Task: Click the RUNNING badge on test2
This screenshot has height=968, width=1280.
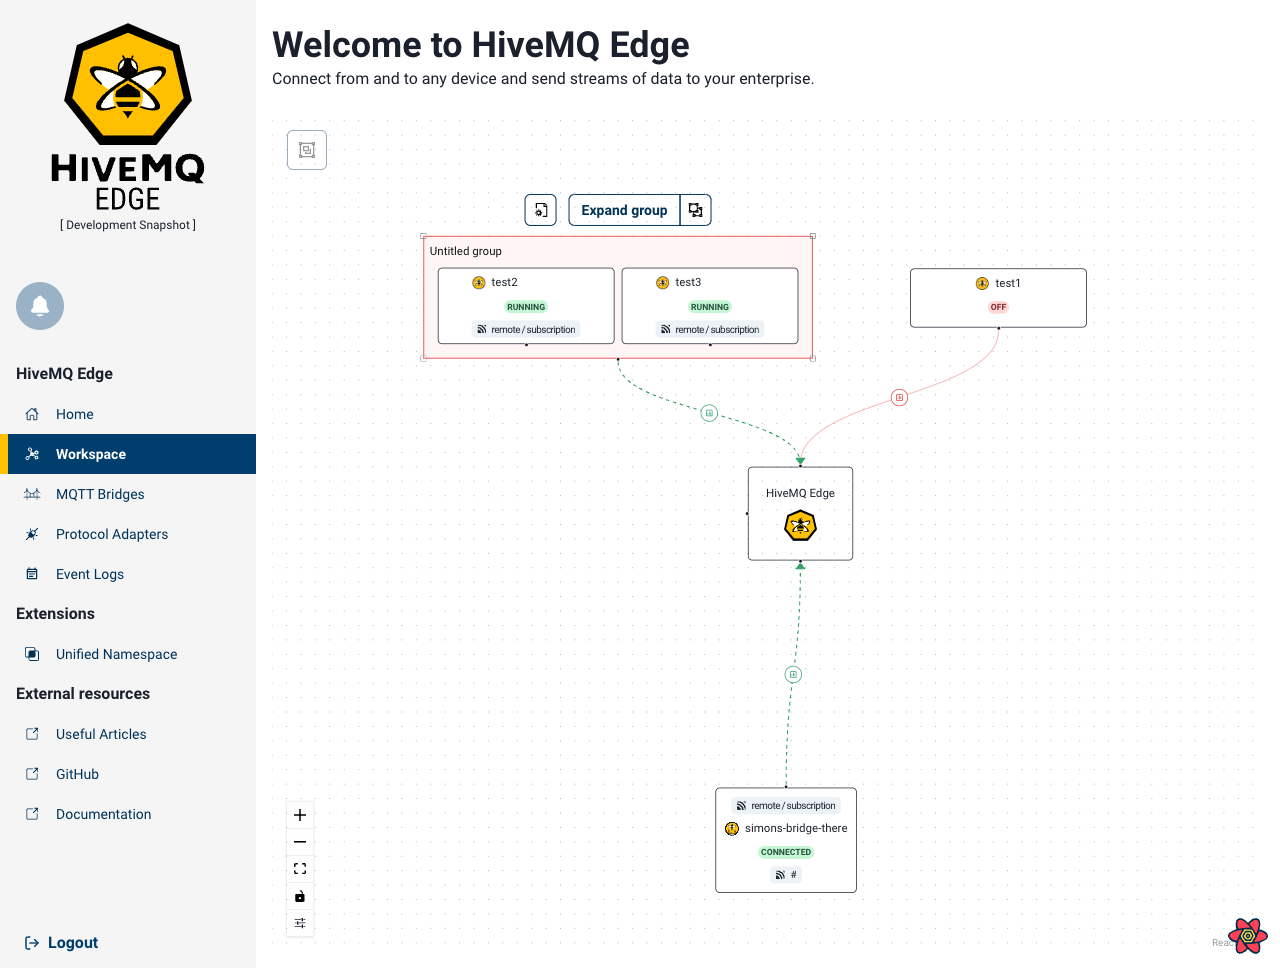Action: point(526,307)
